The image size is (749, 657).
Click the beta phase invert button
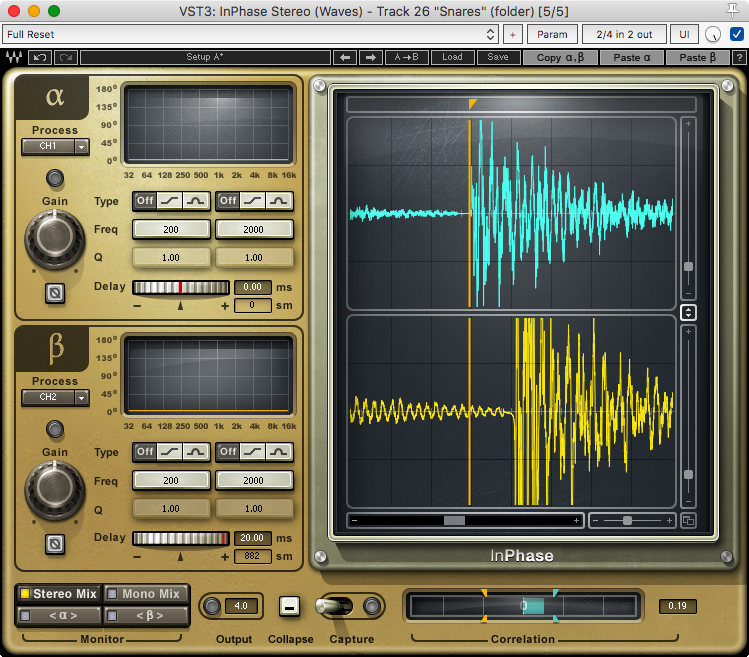click(55, 544)
